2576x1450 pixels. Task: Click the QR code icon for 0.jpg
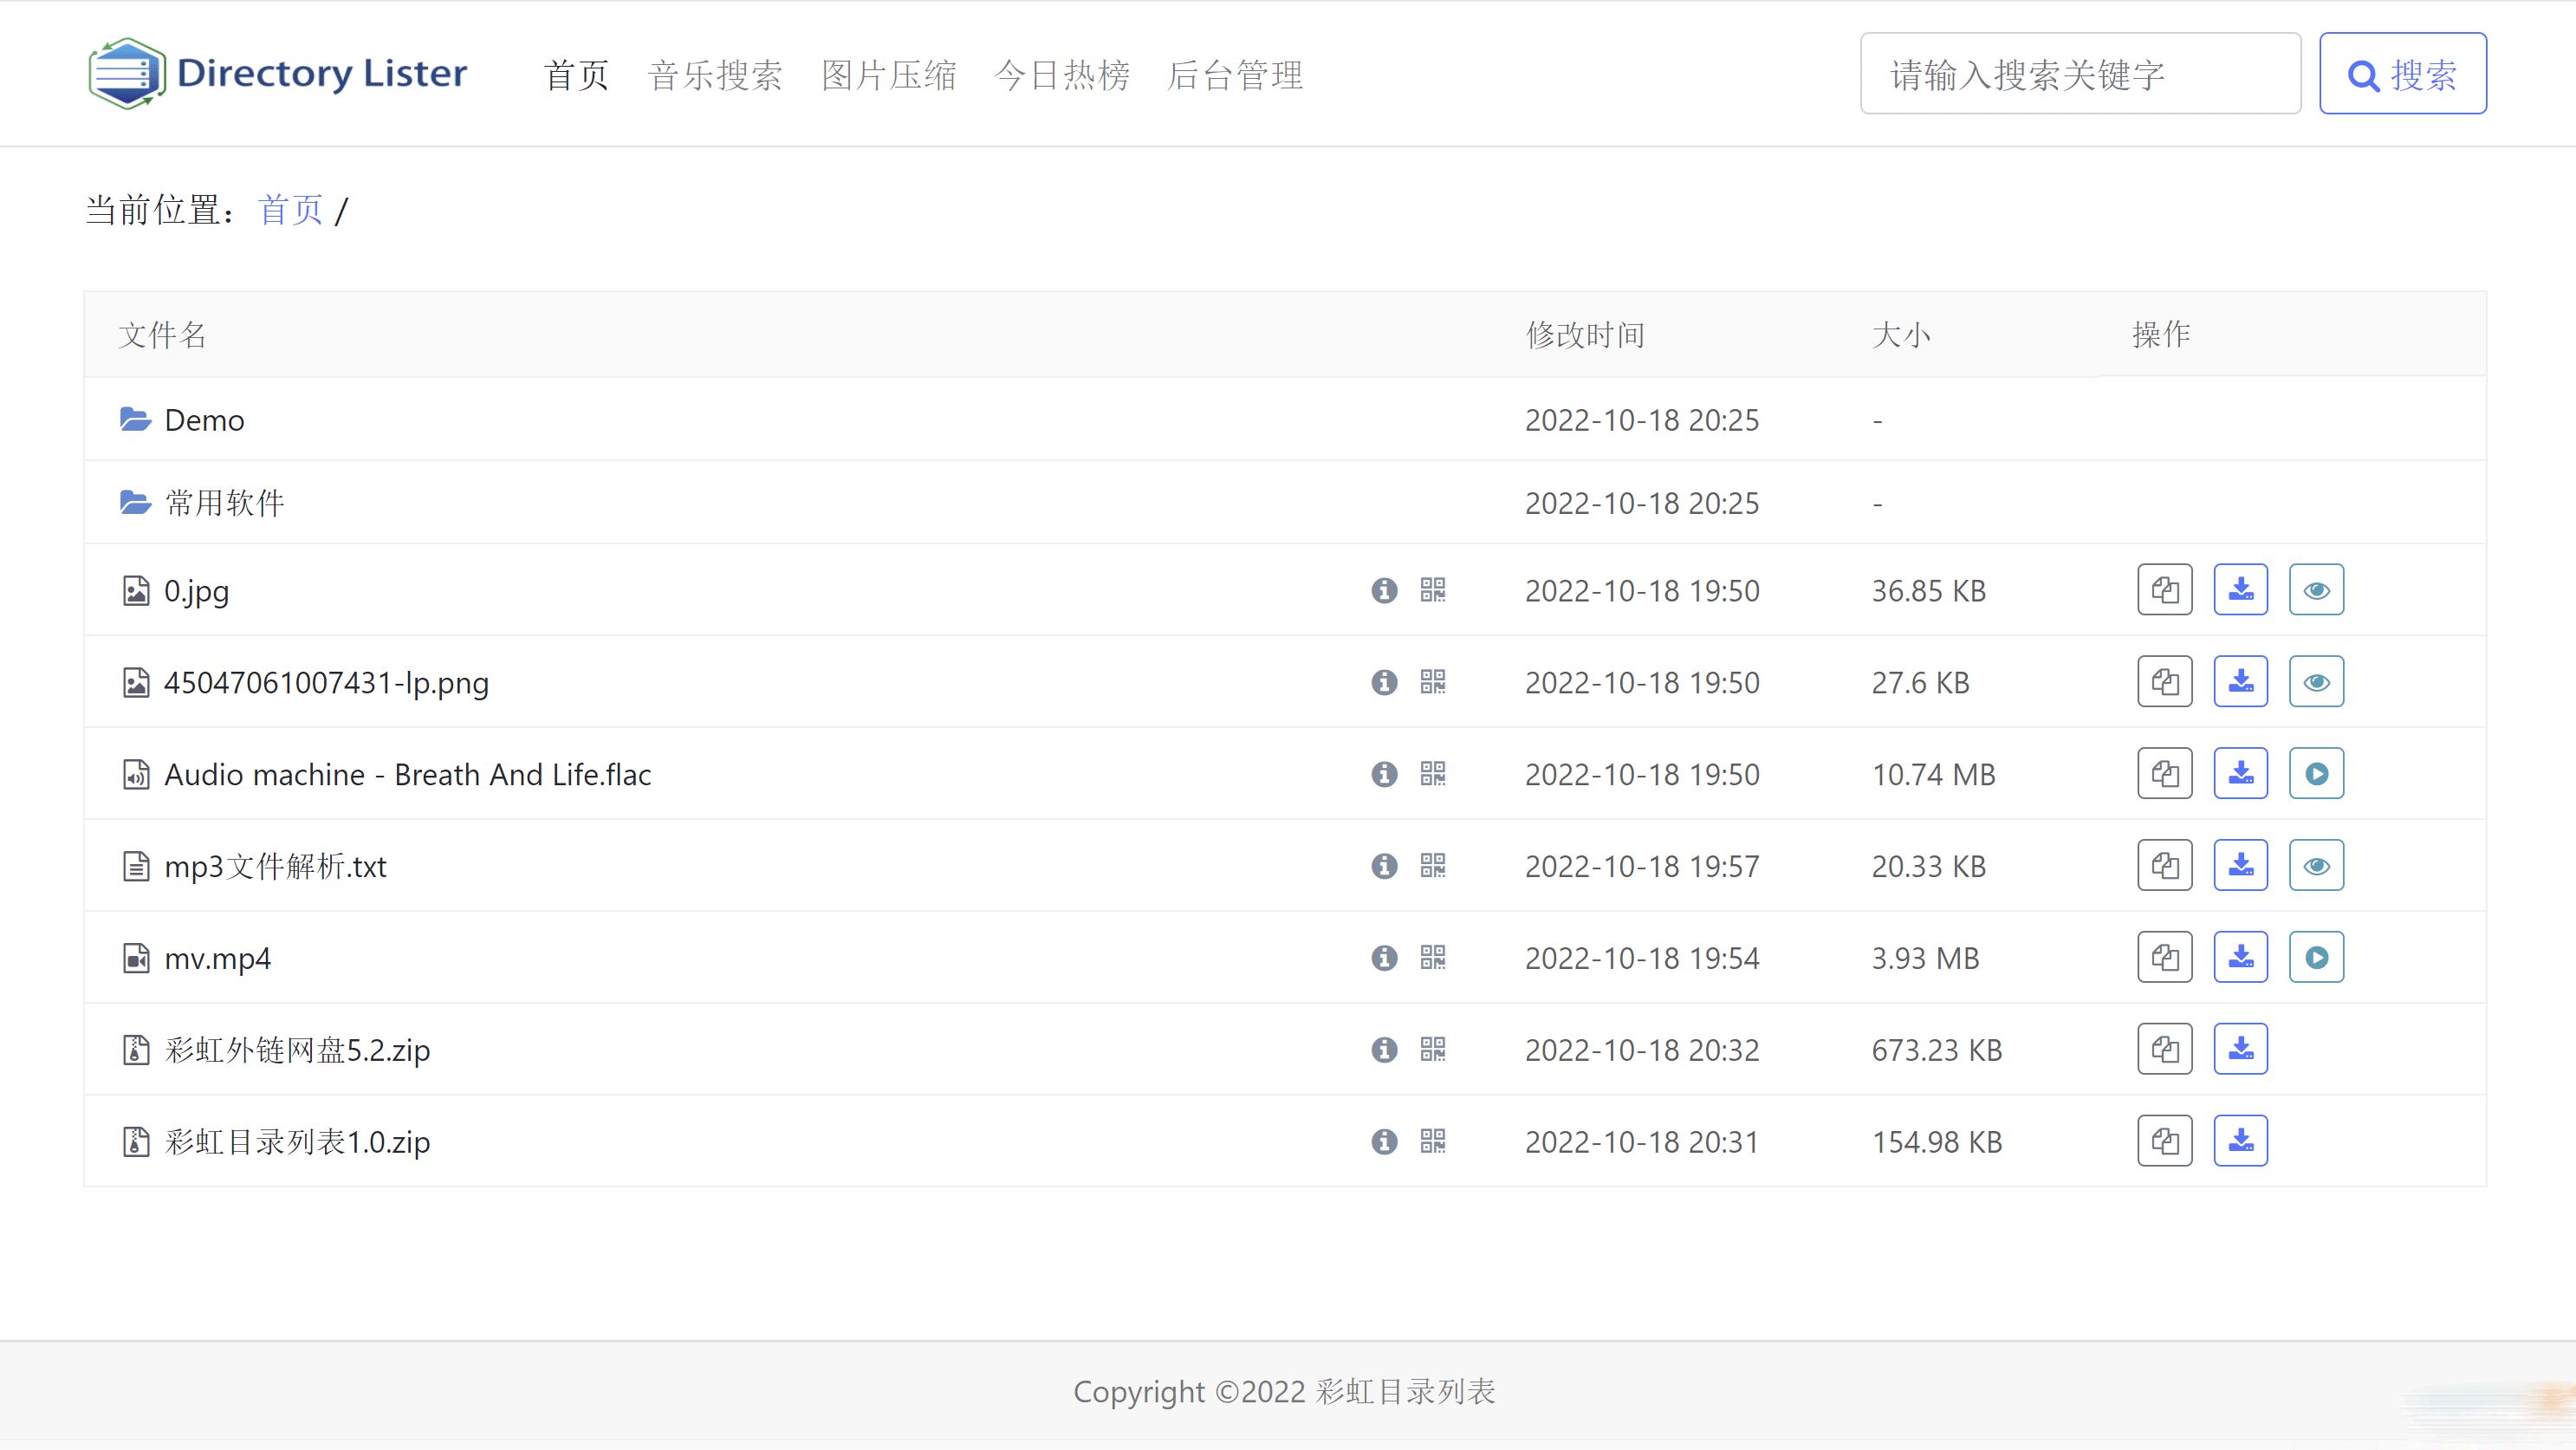(1433, 589)
